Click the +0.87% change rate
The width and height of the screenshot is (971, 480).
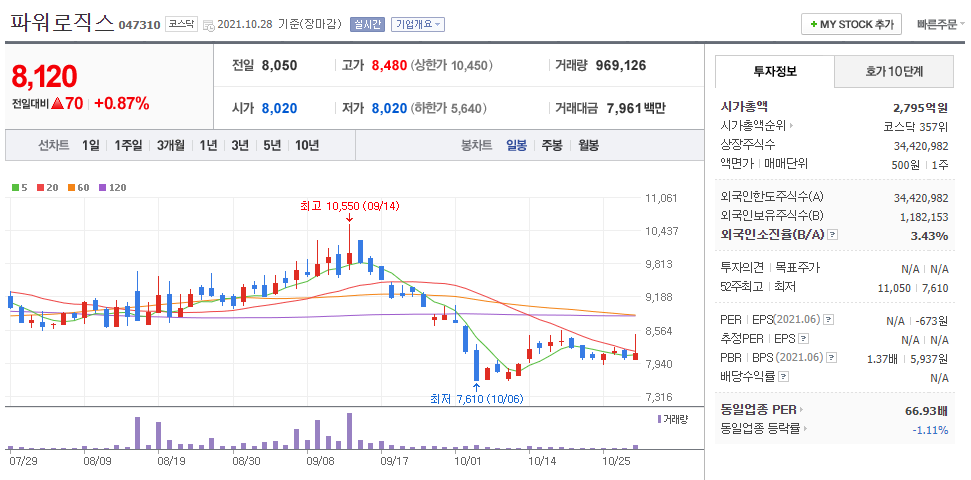(122, 103)
